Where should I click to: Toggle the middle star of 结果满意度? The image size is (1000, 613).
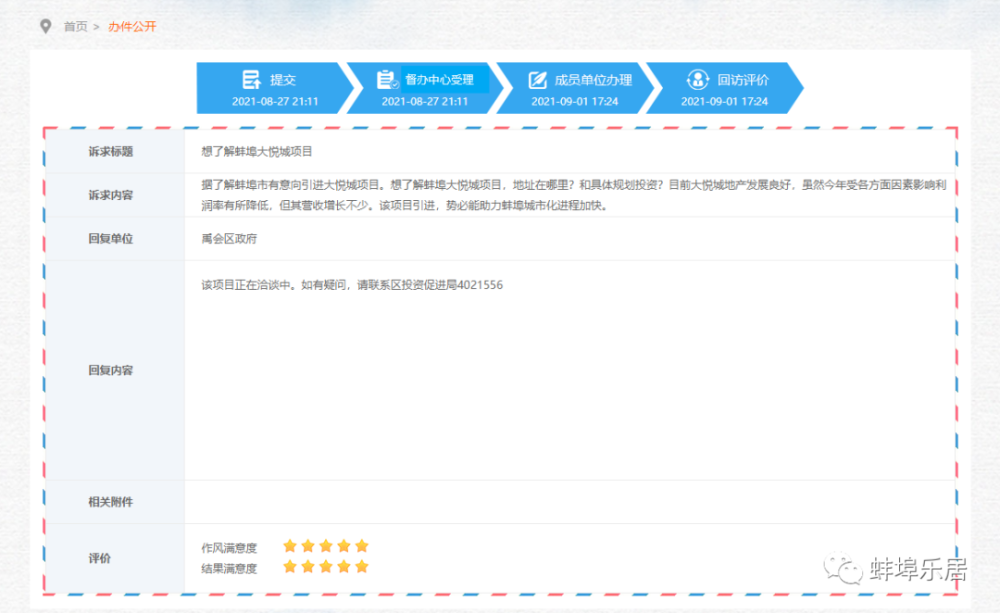click(x=326, y=565)
